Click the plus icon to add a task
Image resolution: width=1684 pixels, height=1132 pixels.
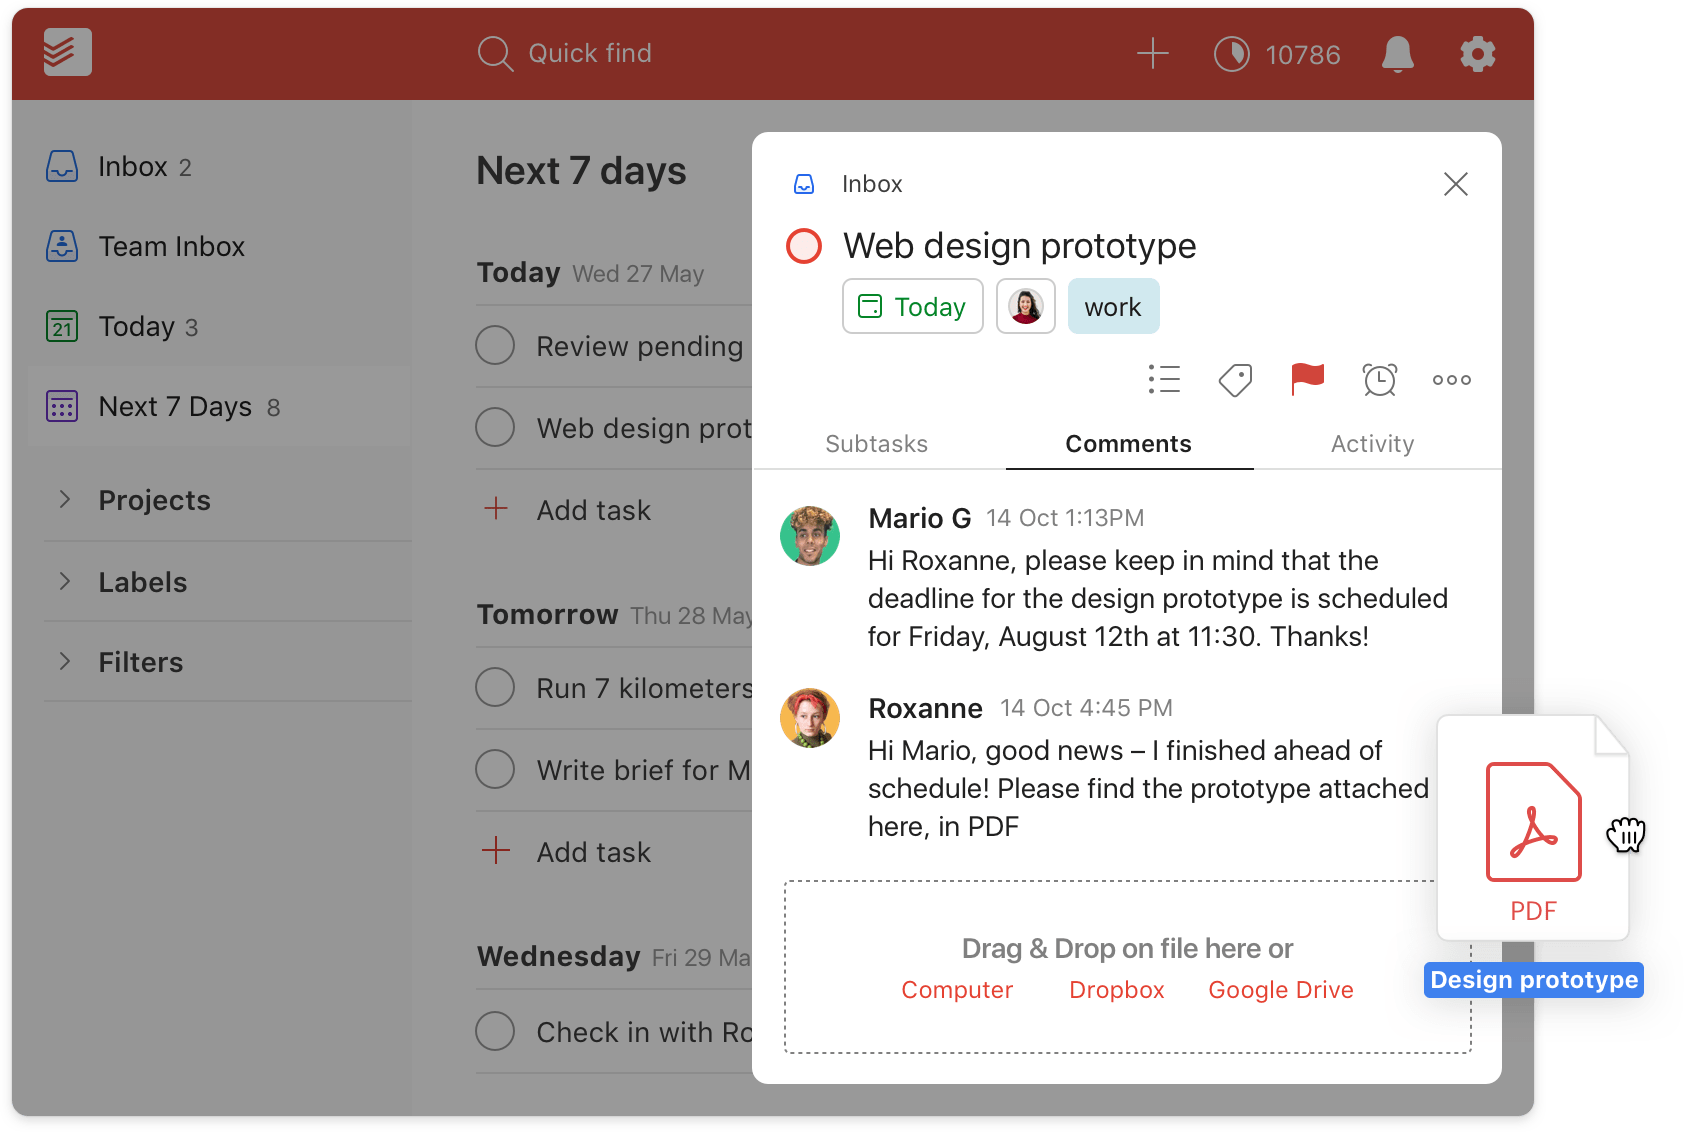point(1153,54)
